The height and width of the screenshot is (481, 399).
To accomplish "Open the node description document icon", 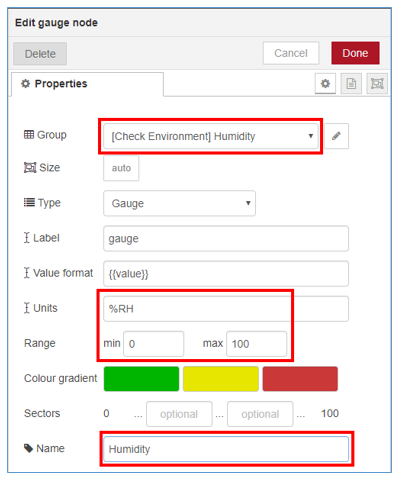I will pos(351,83).
